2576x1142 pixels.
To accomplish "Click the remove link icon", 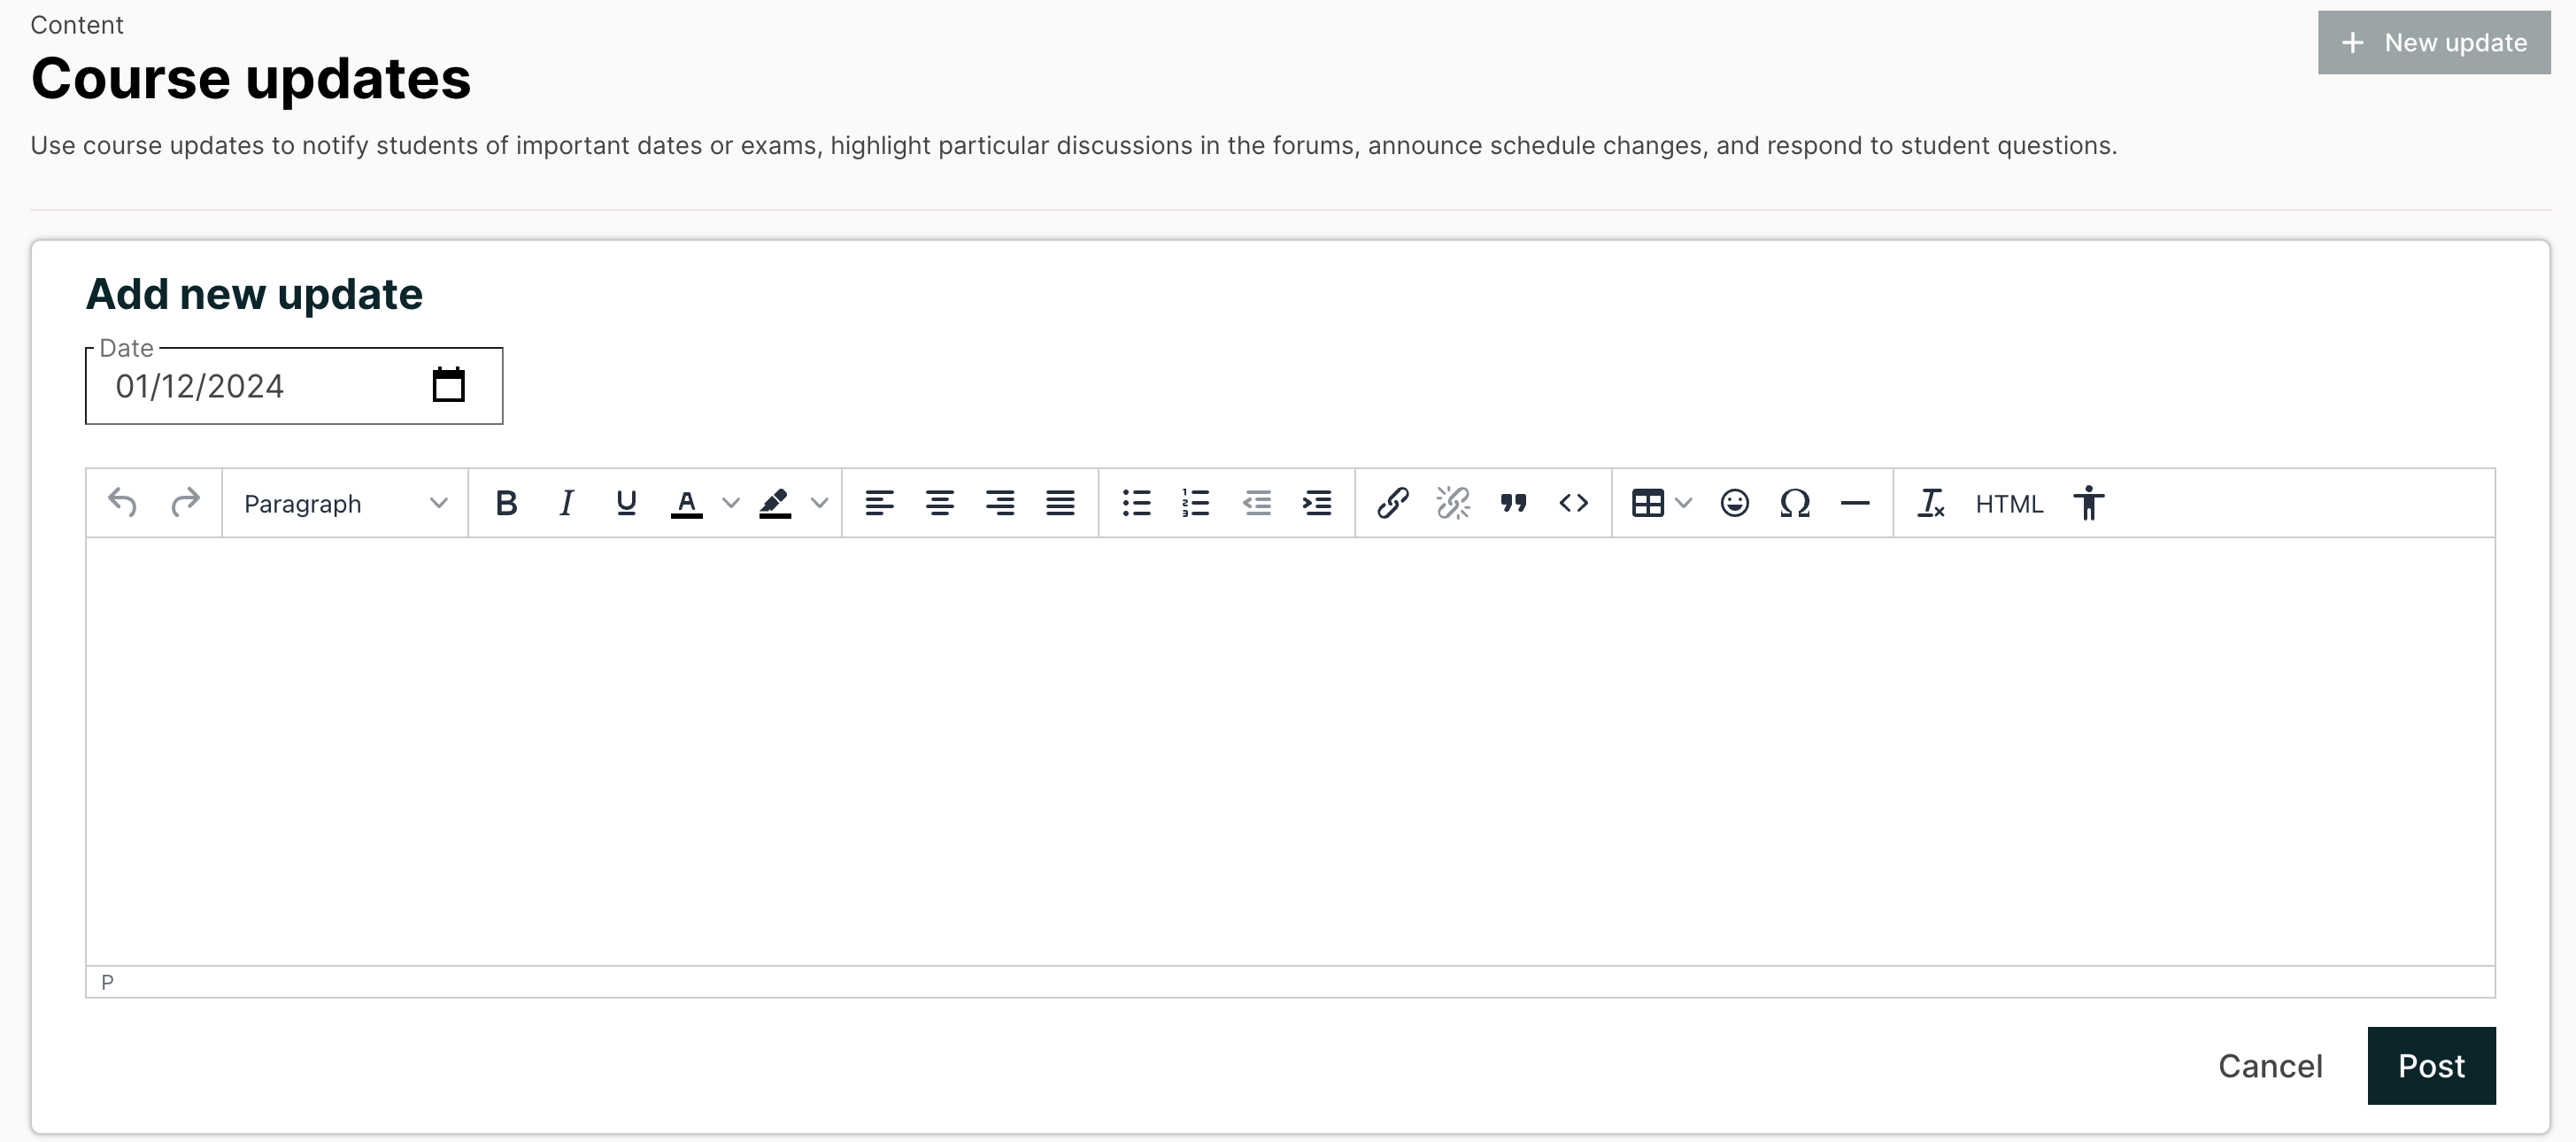I will pos(1453,503).
